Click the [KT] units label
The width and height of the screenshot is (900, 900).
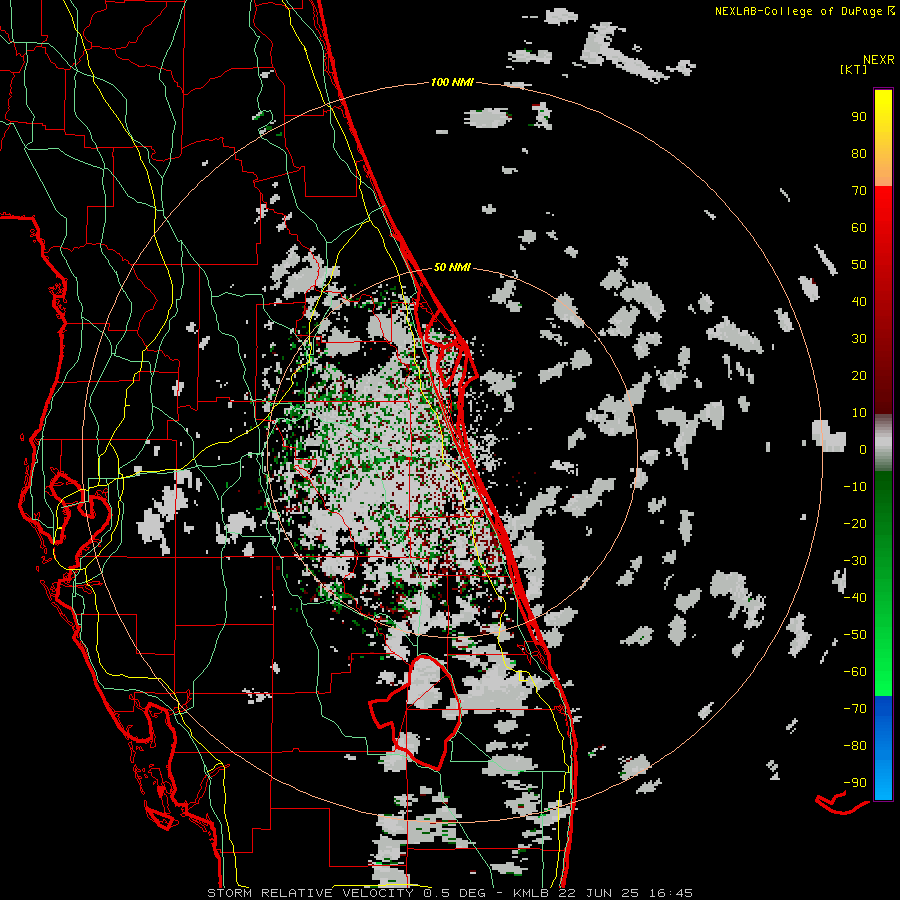pos(853,69)
